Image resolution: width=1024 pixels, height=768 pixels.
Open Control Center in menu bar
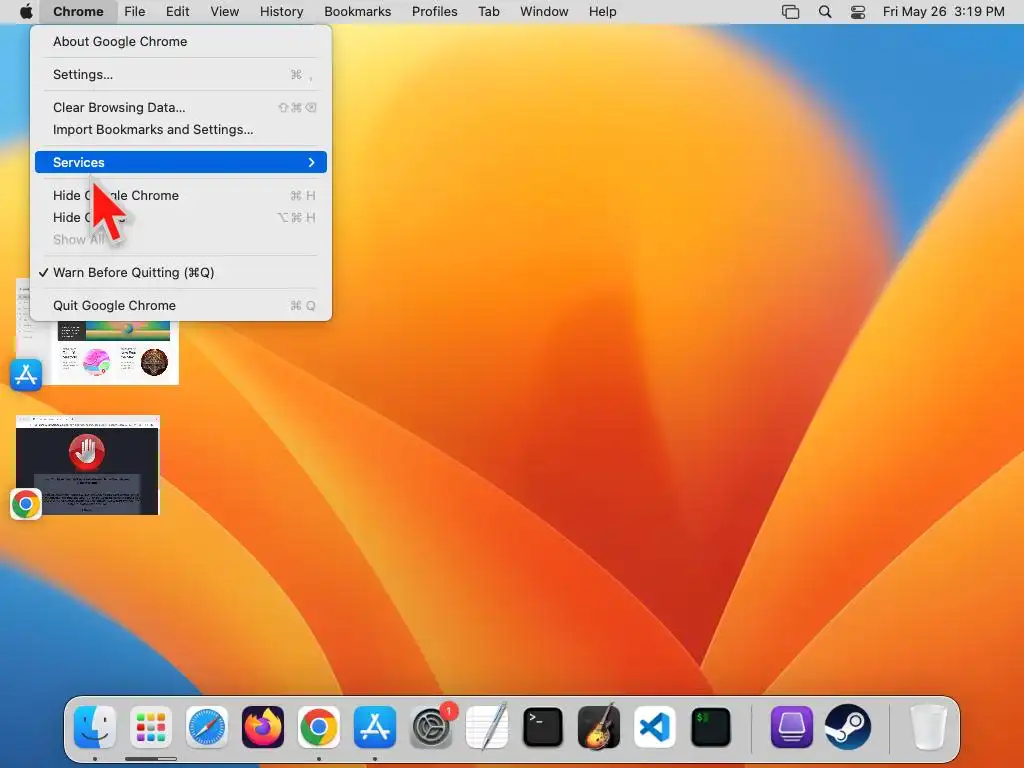(857, 12)
